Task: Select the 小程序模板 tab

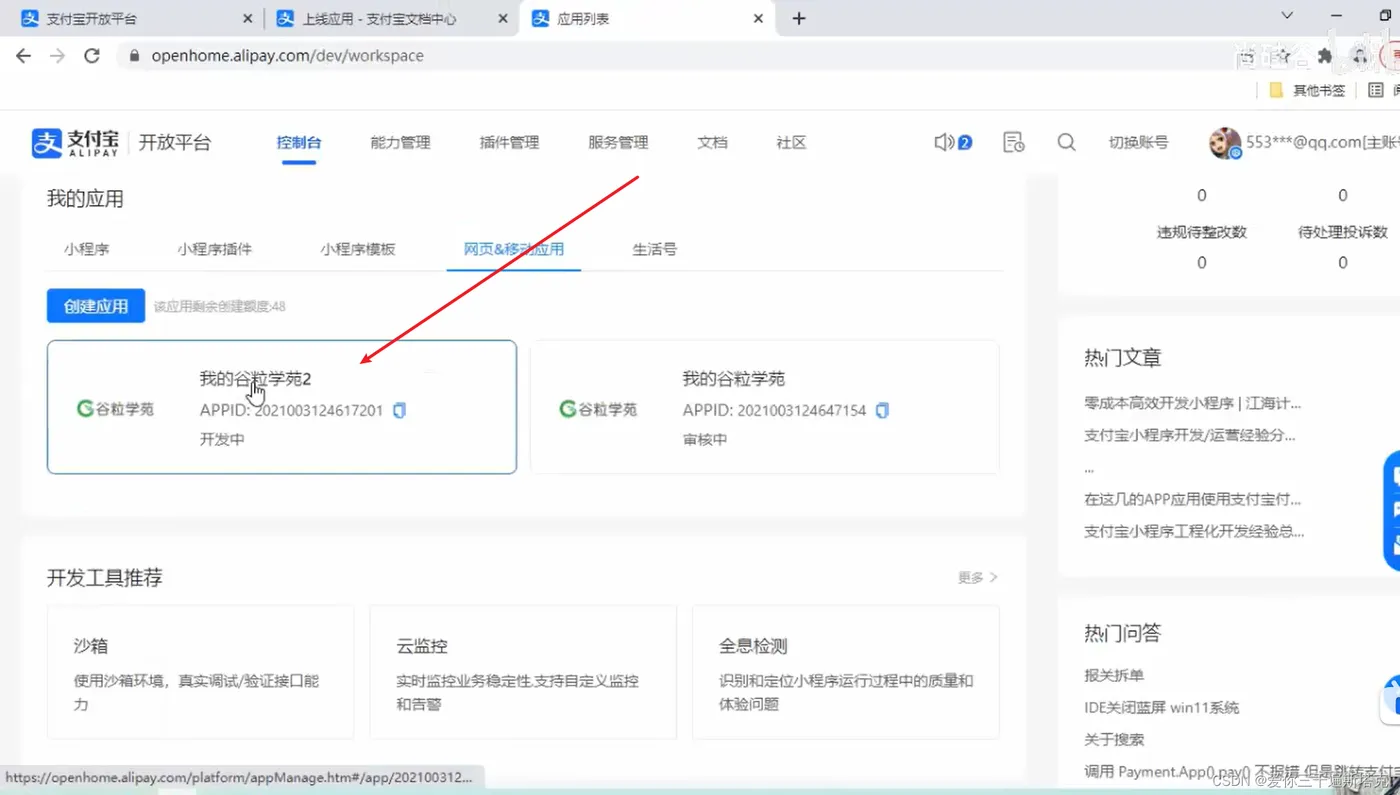Action: click(358, 249)
